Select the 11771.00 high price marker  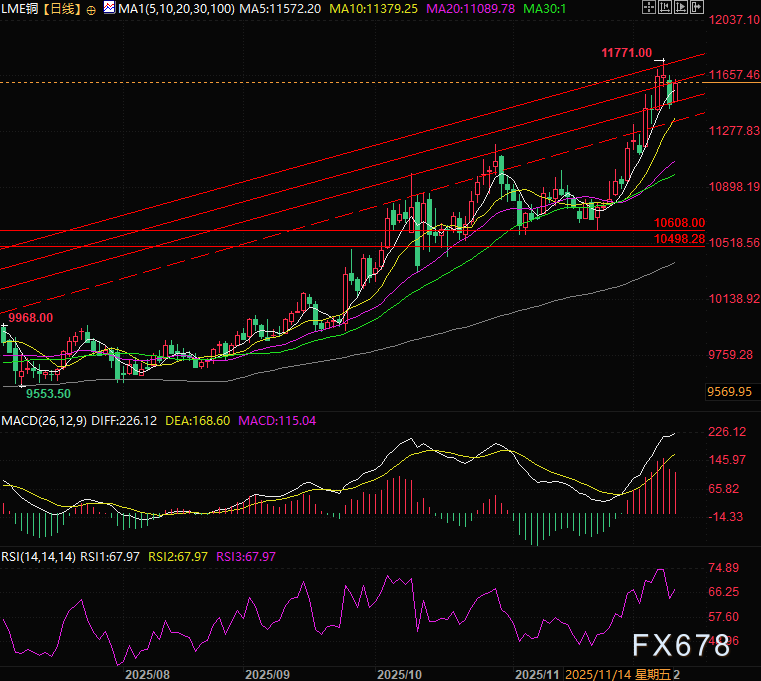point(626,52)
